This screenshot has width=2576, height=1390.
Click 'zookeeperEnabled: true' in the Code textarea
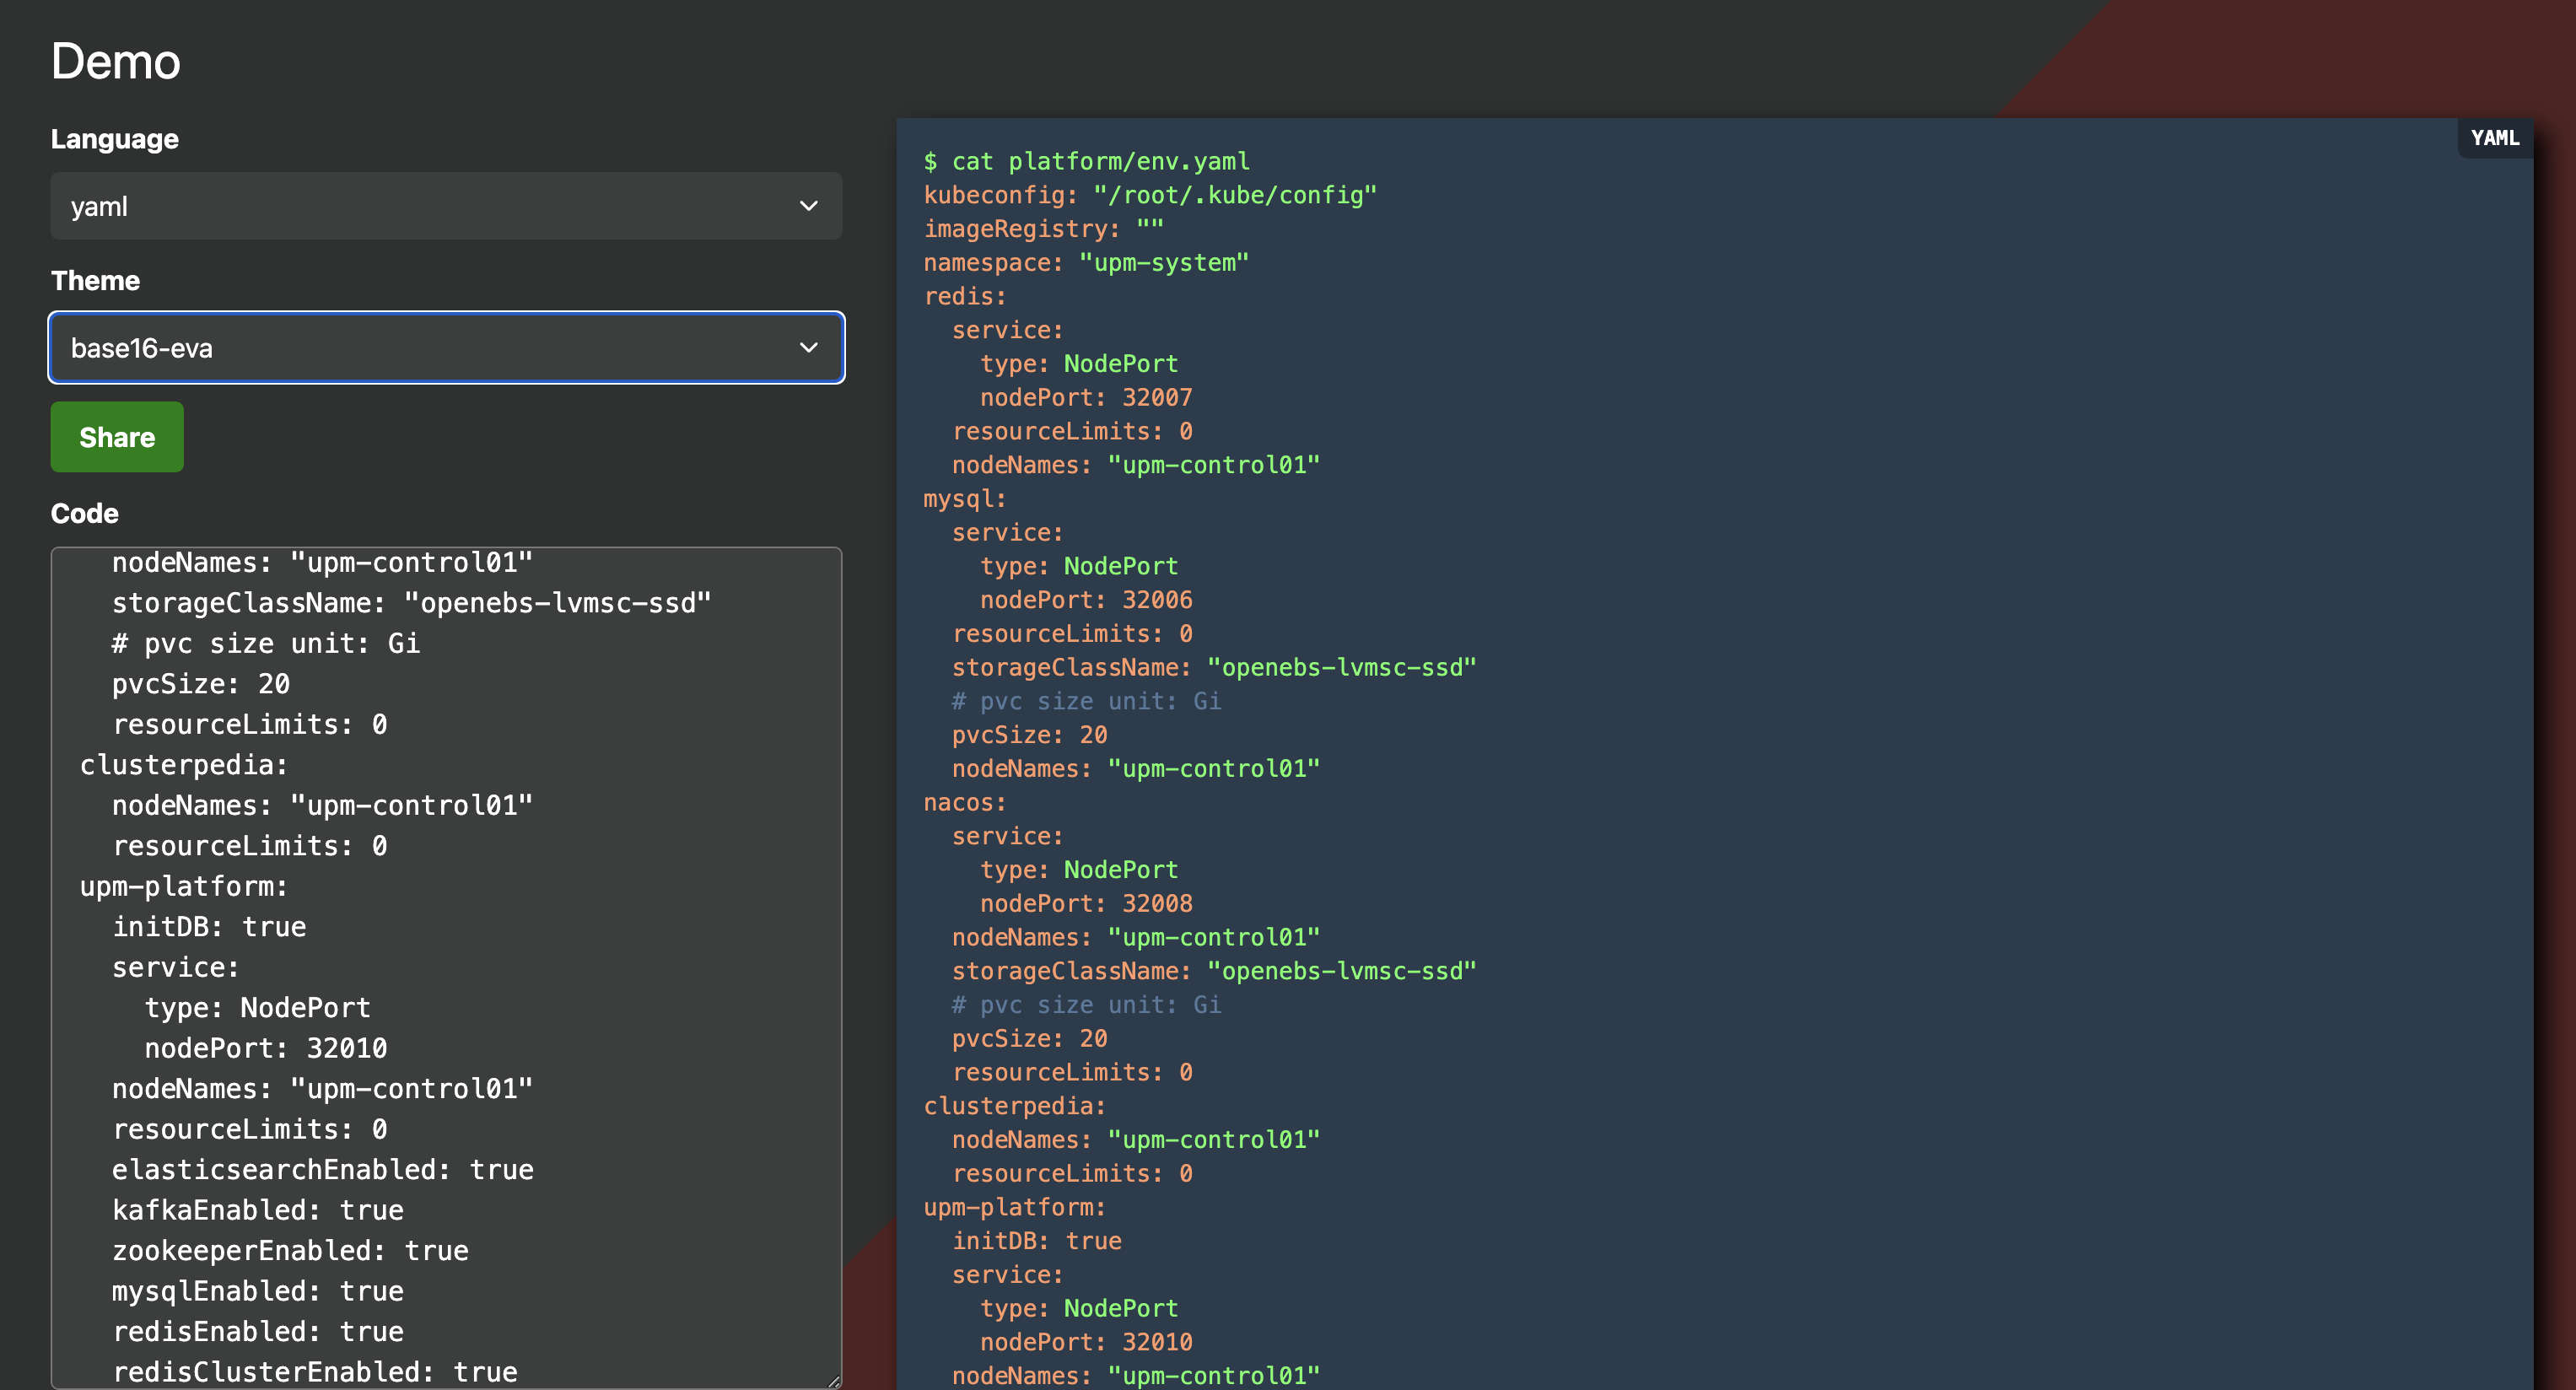[x=290, y=1251]
